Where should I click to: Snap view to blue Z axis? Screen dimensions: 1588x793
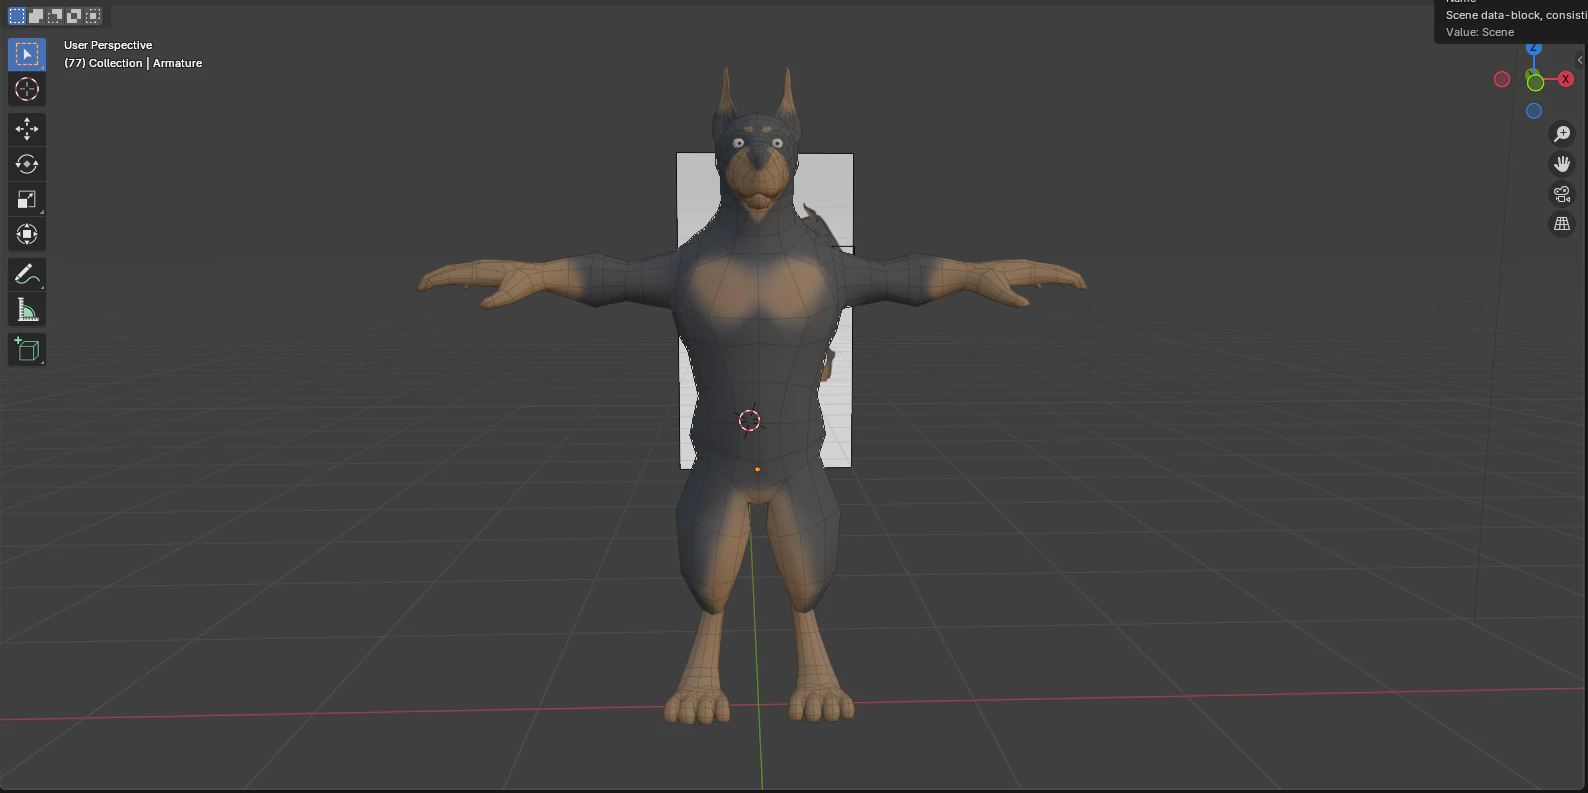[x=1534, y=48]
